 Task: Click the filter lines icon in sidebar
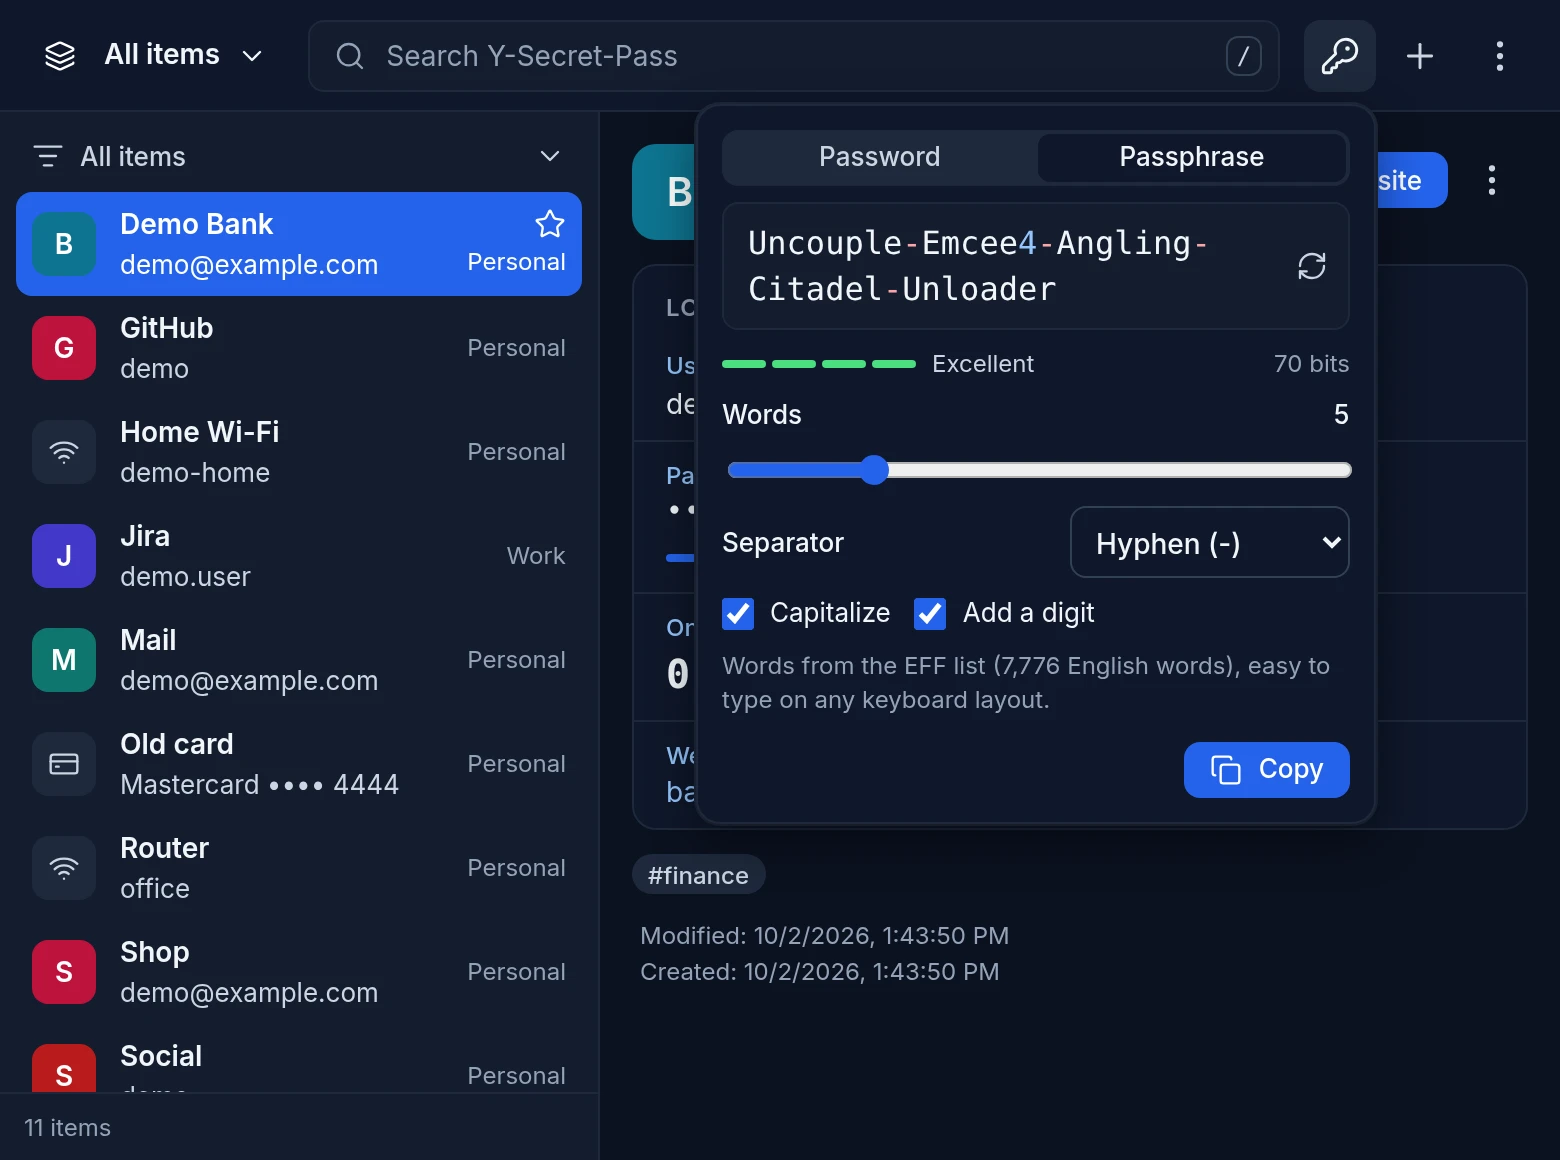click(47, 156)
